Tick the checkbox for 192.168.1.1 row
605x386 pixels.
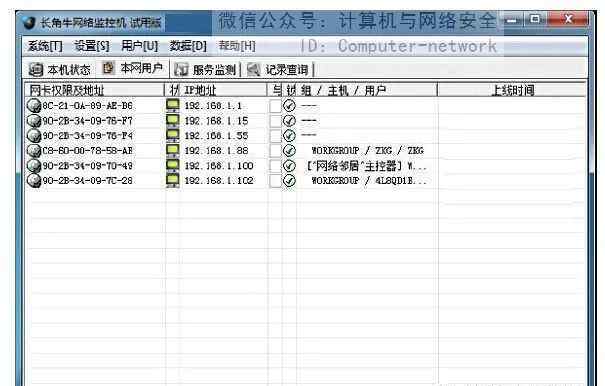275,106
